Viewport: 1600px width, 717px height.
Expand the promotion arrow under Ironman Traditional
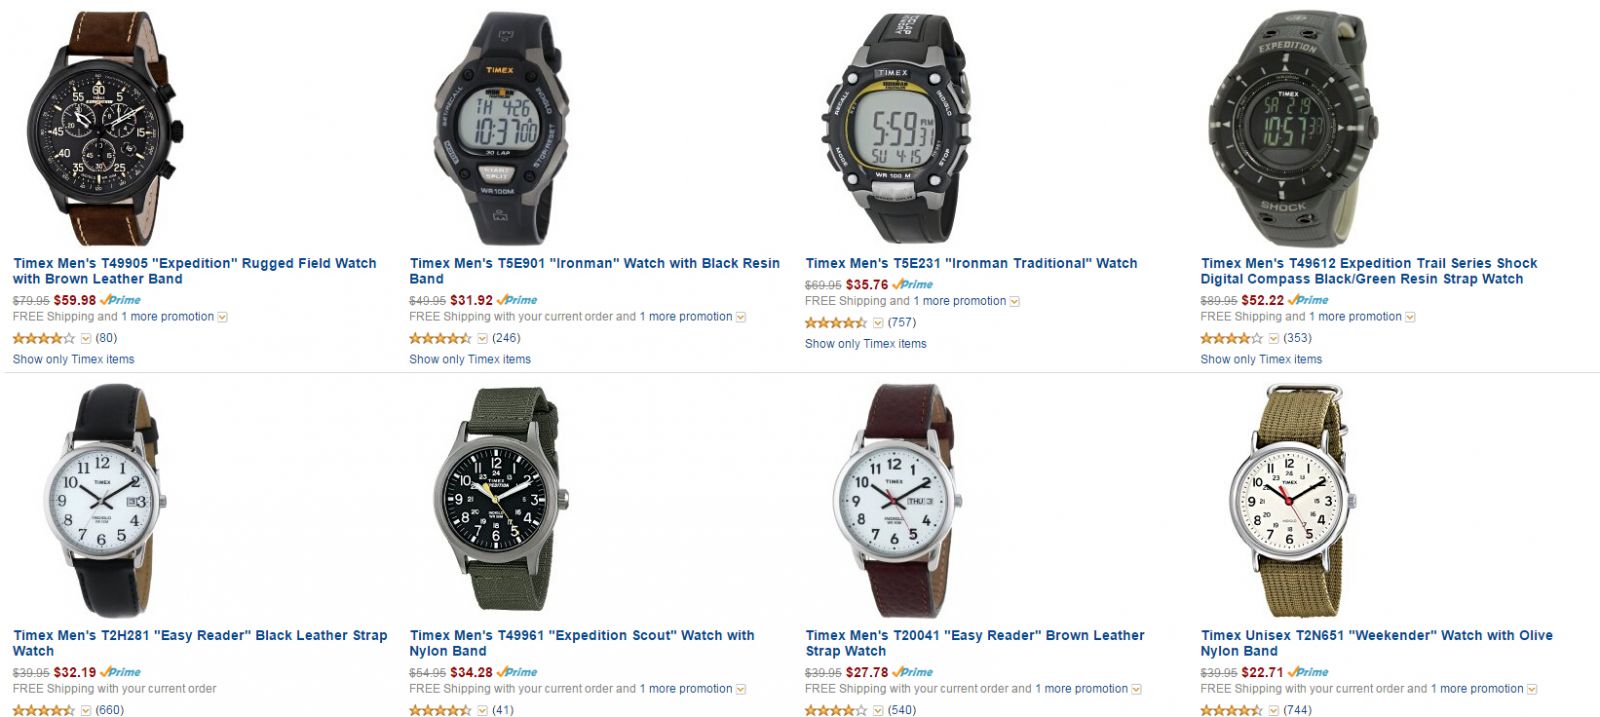[1014, 302]
